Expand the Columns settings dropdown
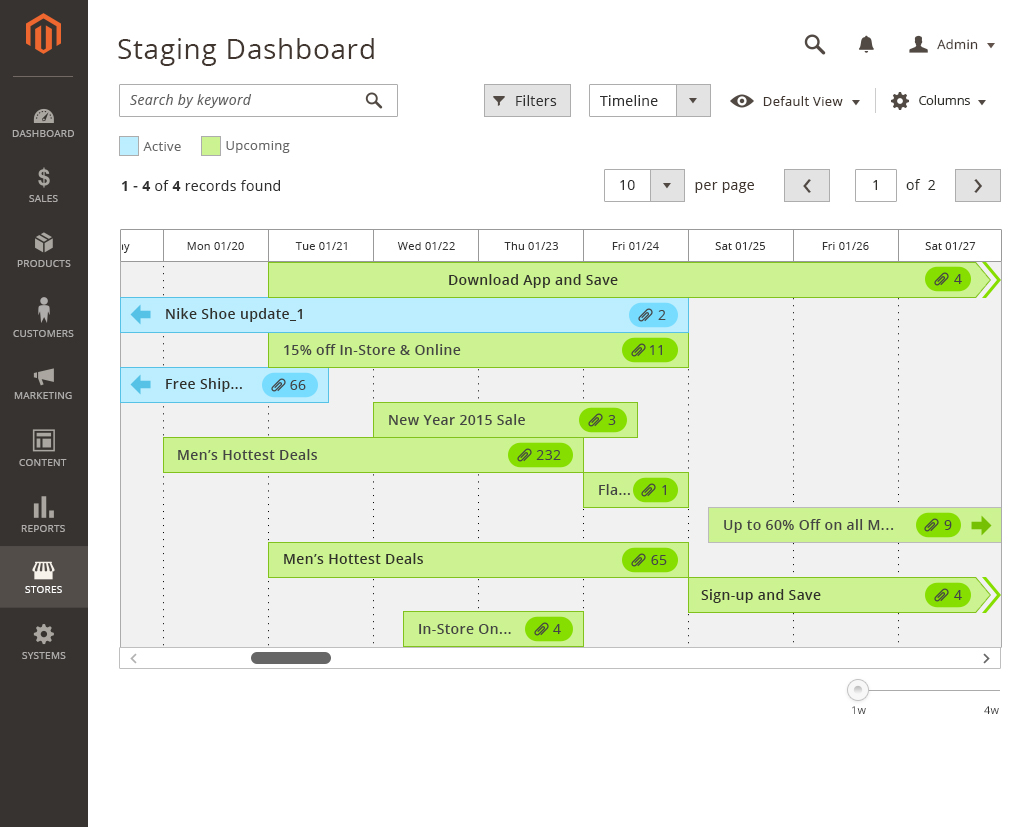 [x=938, y=101]
